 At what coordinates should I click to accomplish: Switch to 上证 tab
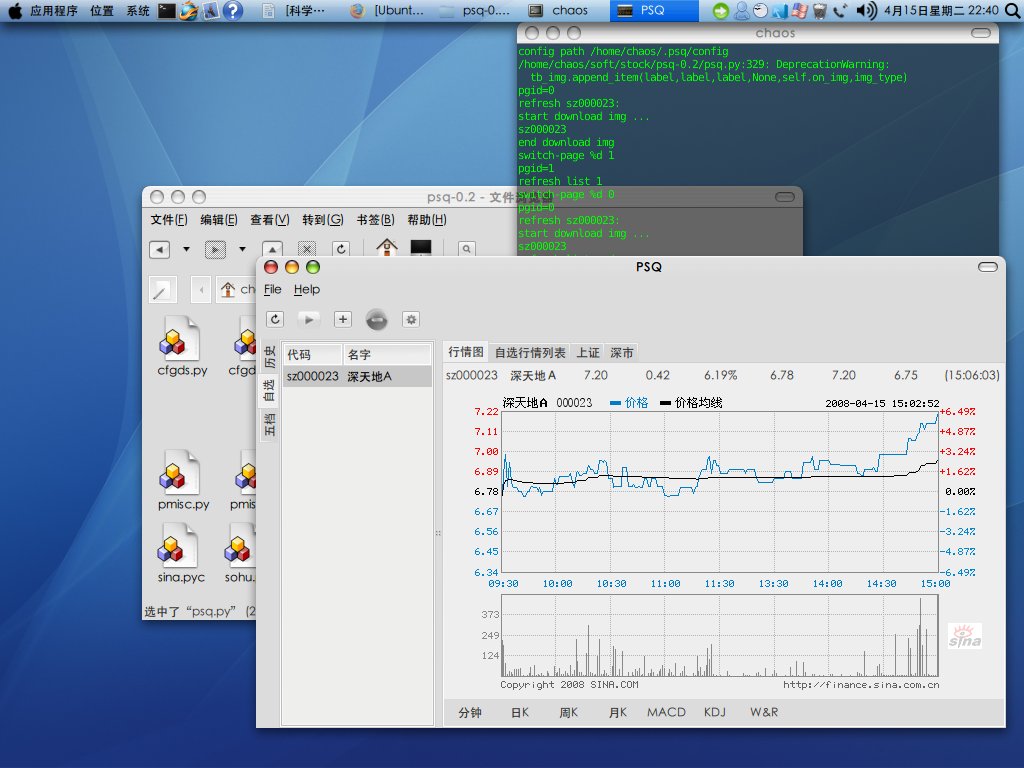[587, 353]
